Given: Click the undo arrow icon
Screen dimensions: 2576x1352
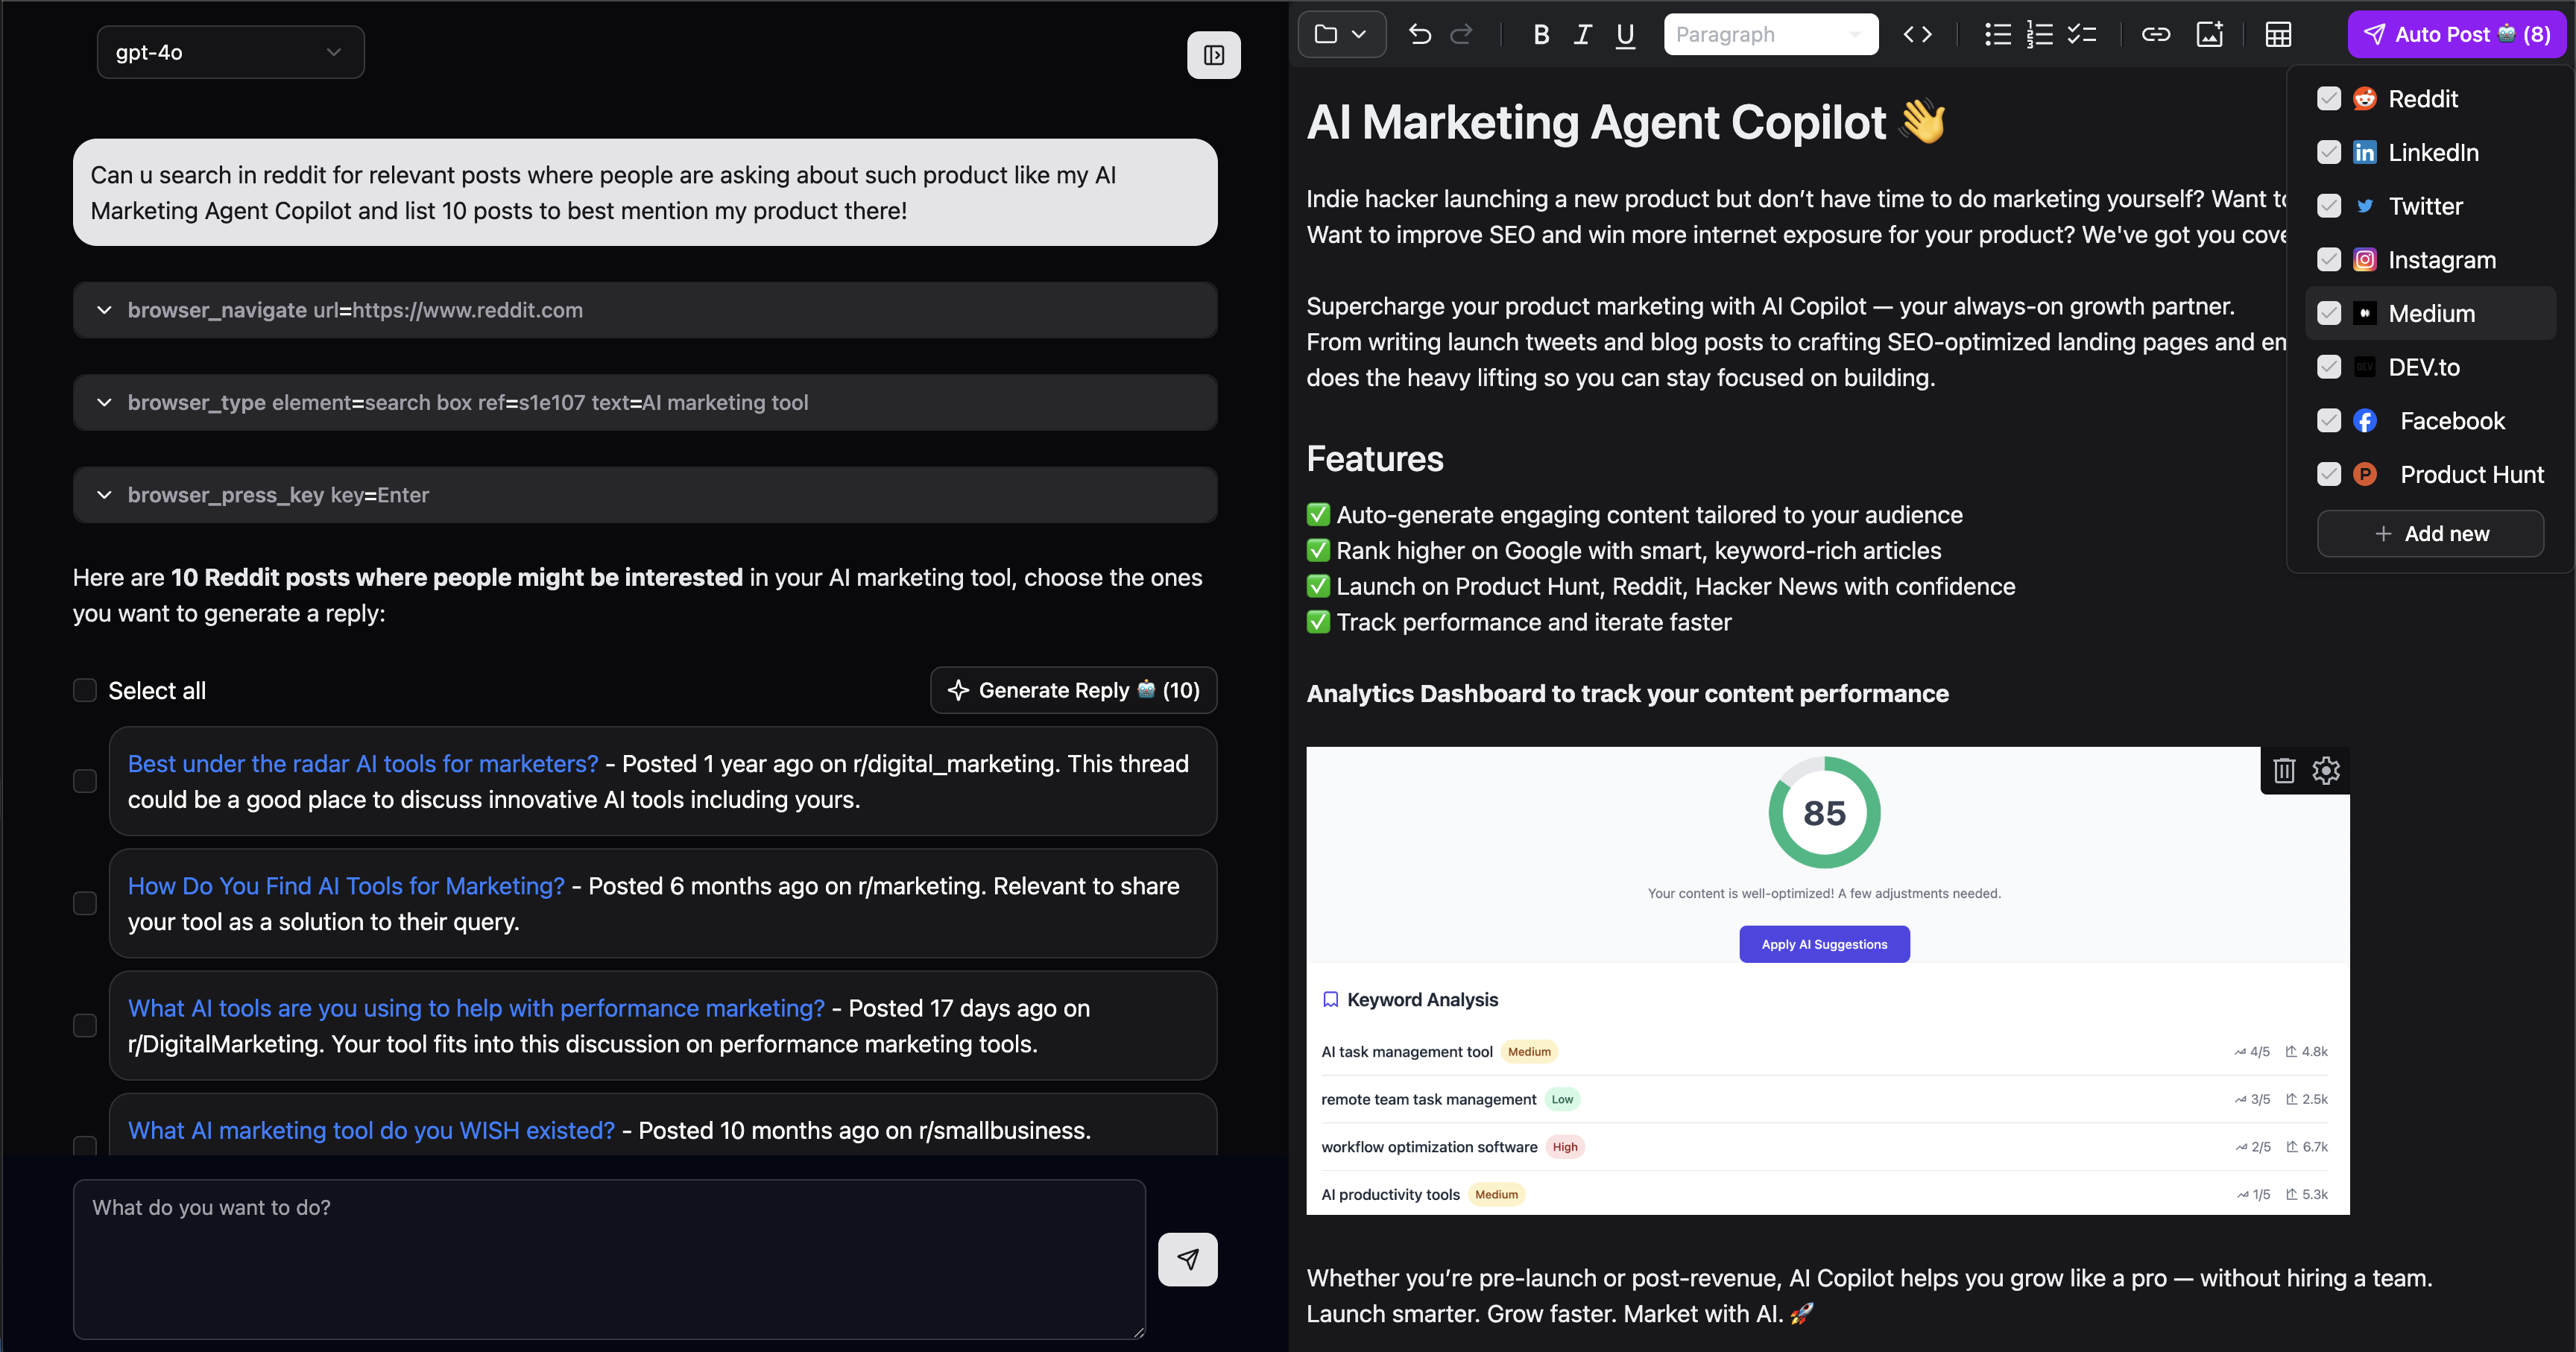Looking at the screenshot, I should pyautogui.click(x=1419, y=35).
